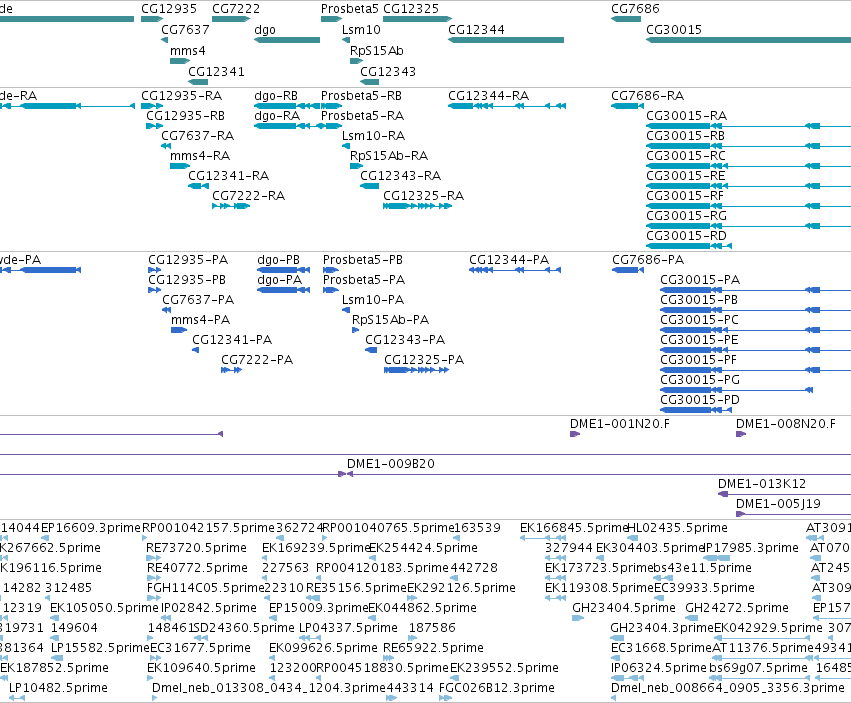Click the CG12344-RA transcript label

488,96
